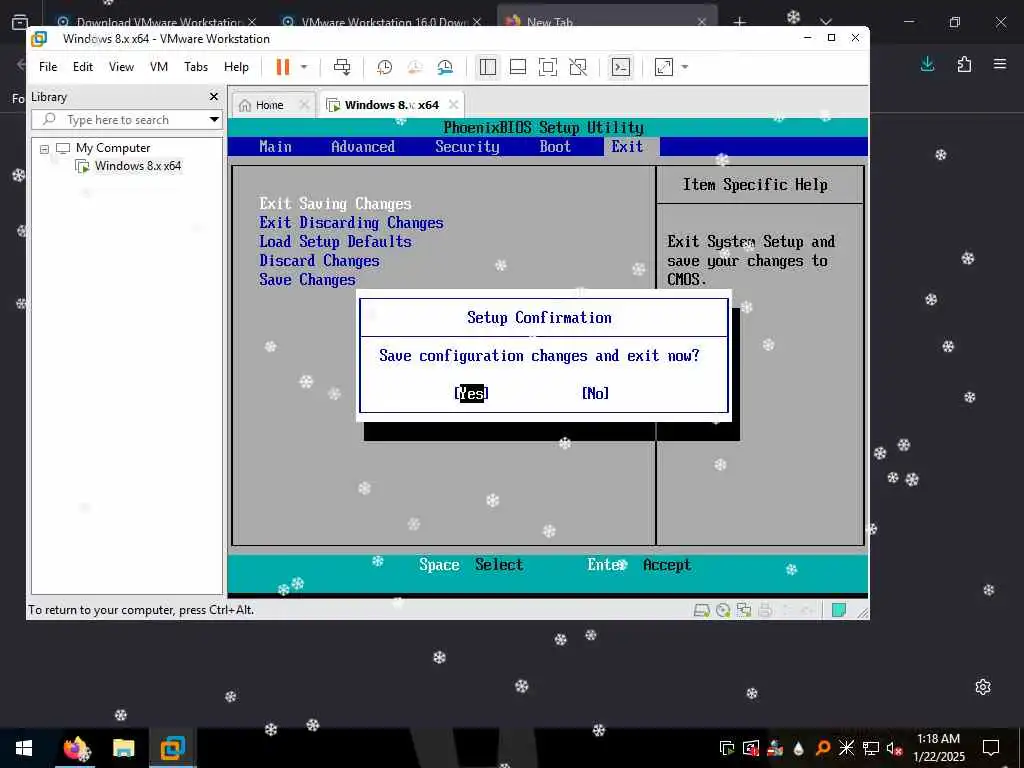Focus the 'Type here to search' library field
This screenshot has width=1024, height=768.
pyautogui.click(x=119, y=120)
